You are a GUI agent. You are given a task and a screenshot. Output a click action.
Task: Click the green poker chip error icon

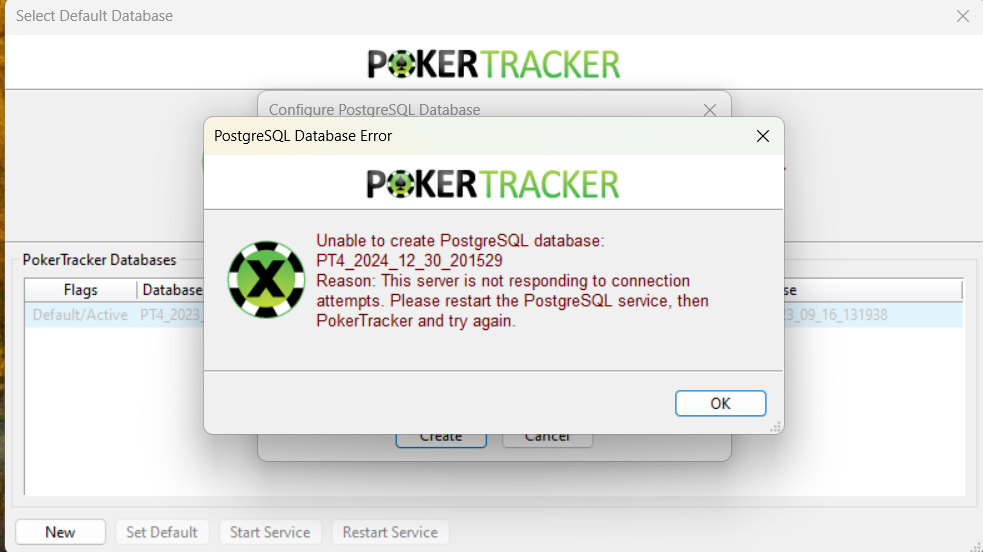pyautogui.click(x=266, y=279)
